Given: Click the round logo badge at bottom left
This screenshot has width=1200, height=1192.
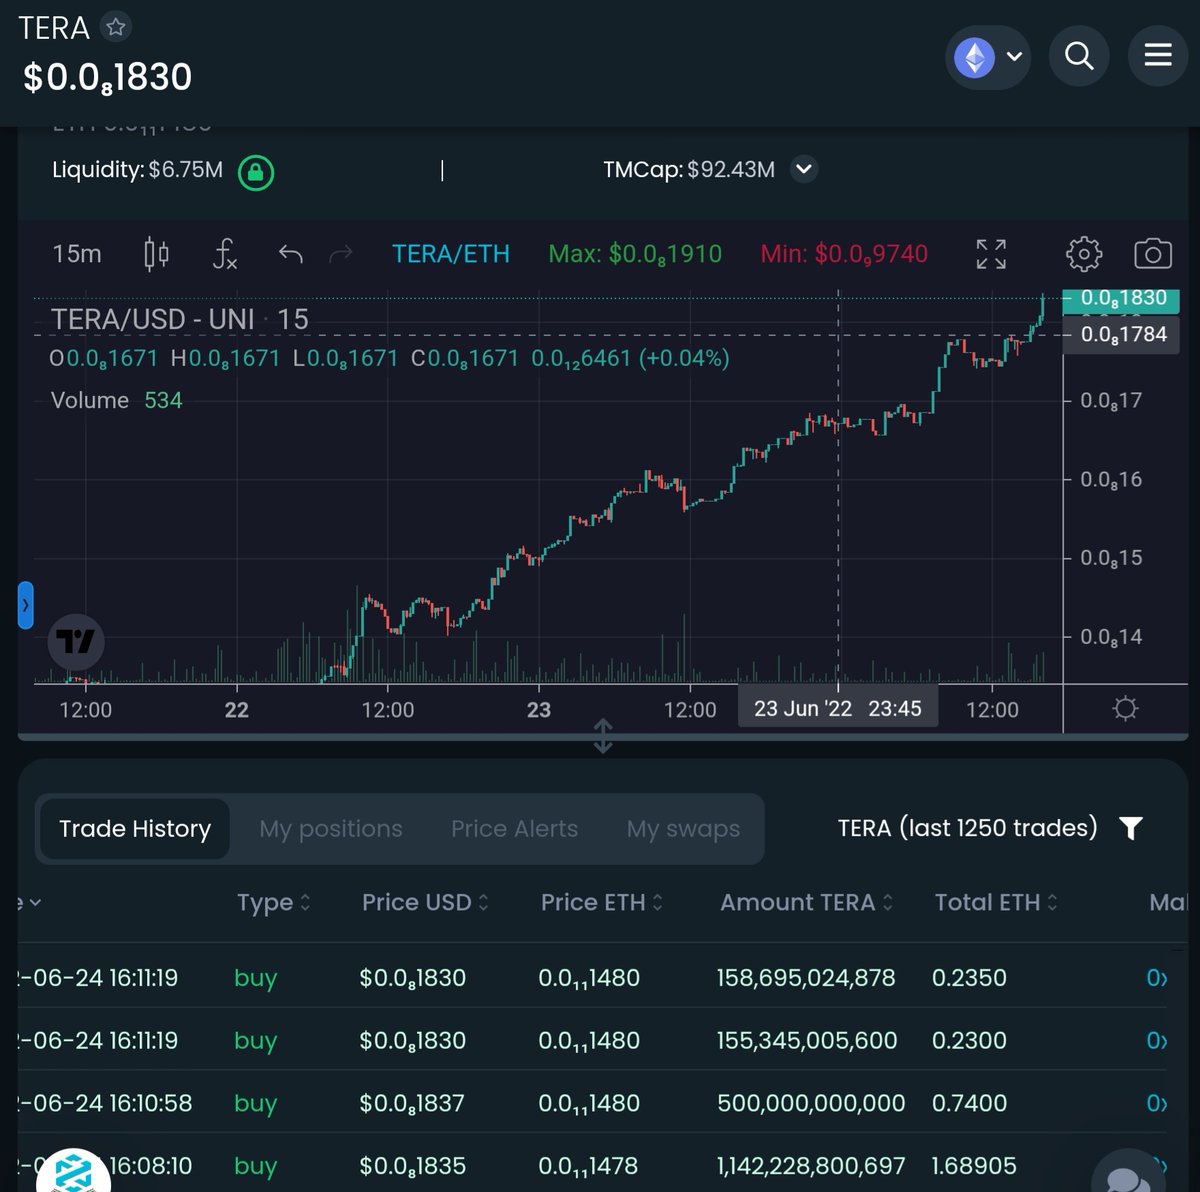Looking at the screenshot, I should point(73,1171).
